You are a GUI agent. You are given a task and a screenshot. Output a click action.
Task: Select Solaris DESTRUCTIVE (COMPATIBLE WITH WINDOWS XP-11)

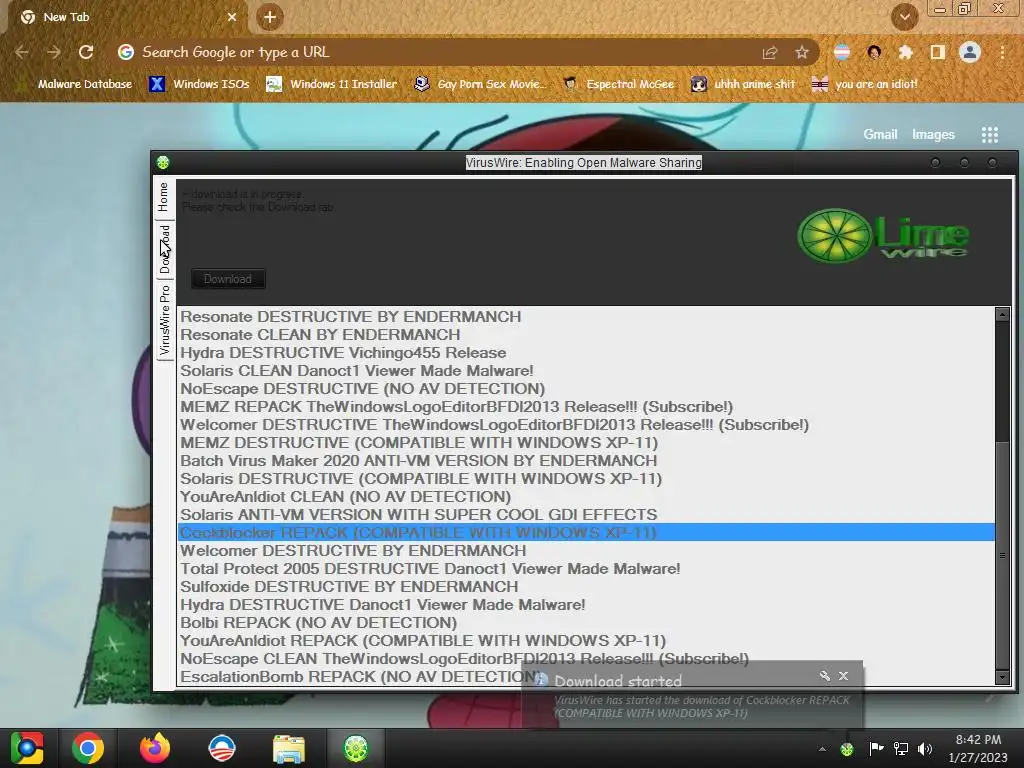(x=586, y=479)
